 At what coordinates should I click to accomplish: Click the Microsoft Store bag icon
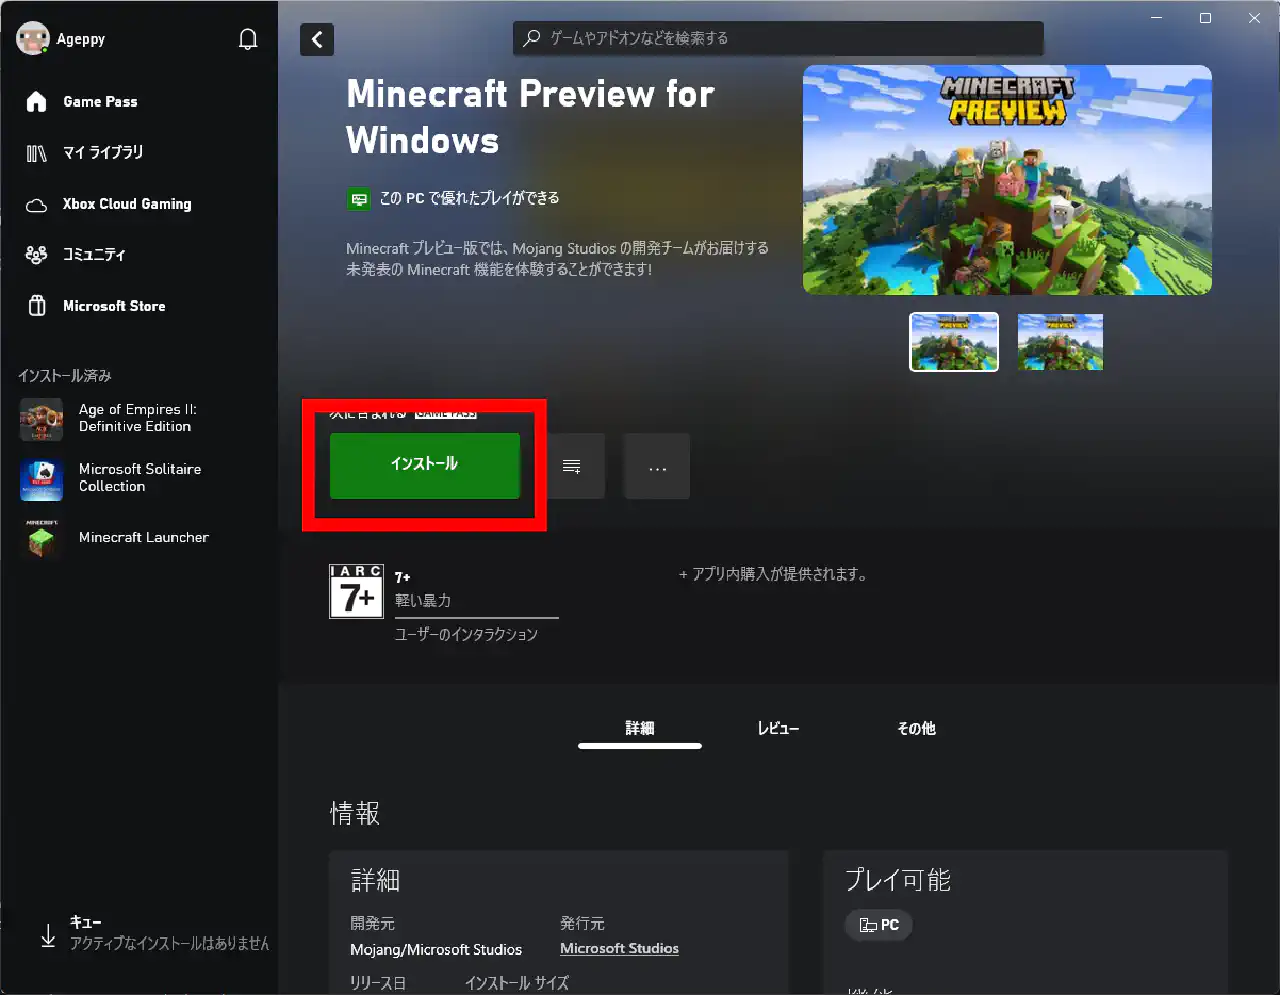tap(37, 306)
